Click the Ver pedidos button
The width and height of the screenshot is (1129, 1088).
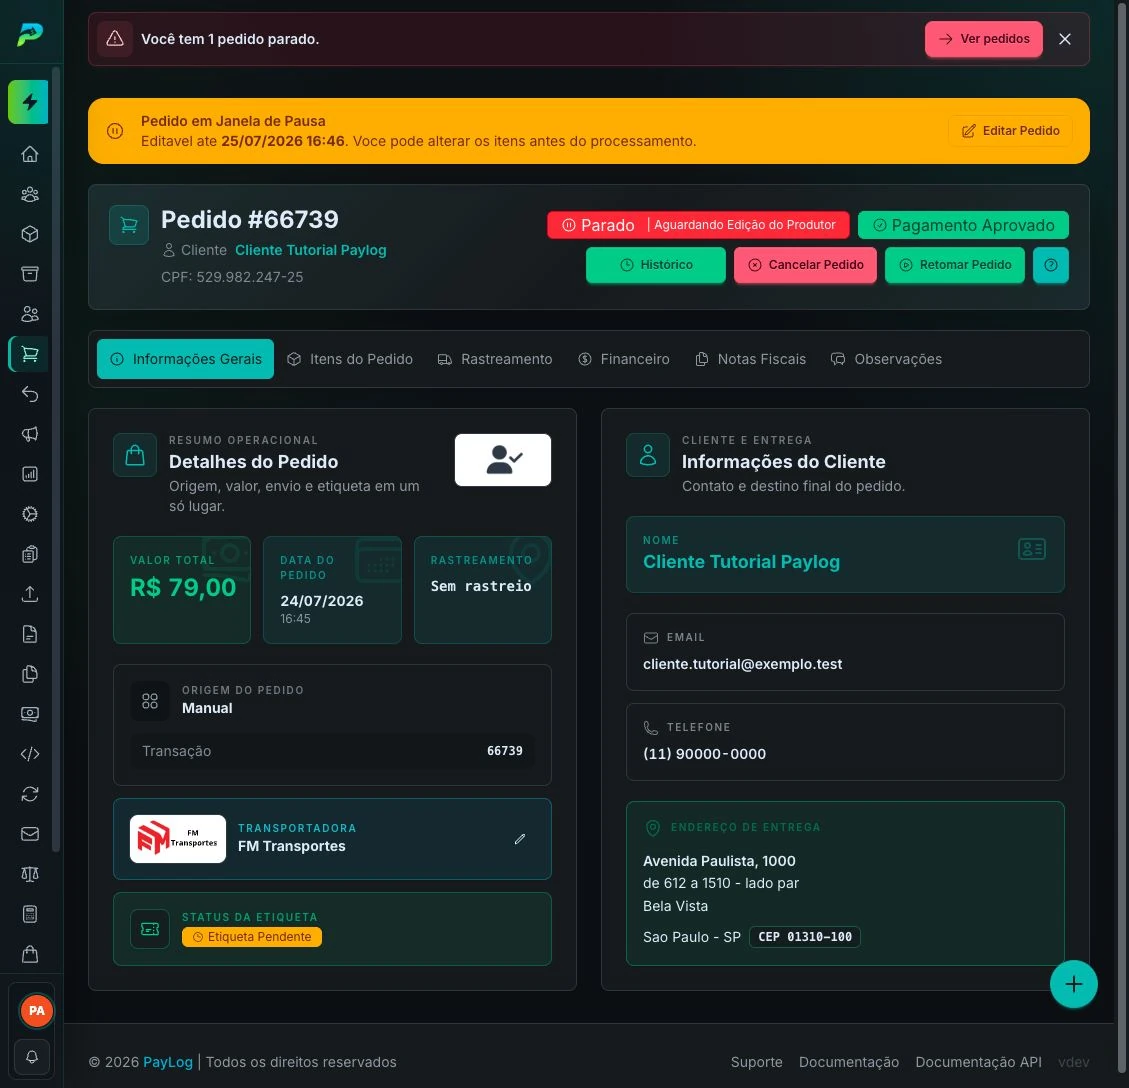[x=984, y=39]
